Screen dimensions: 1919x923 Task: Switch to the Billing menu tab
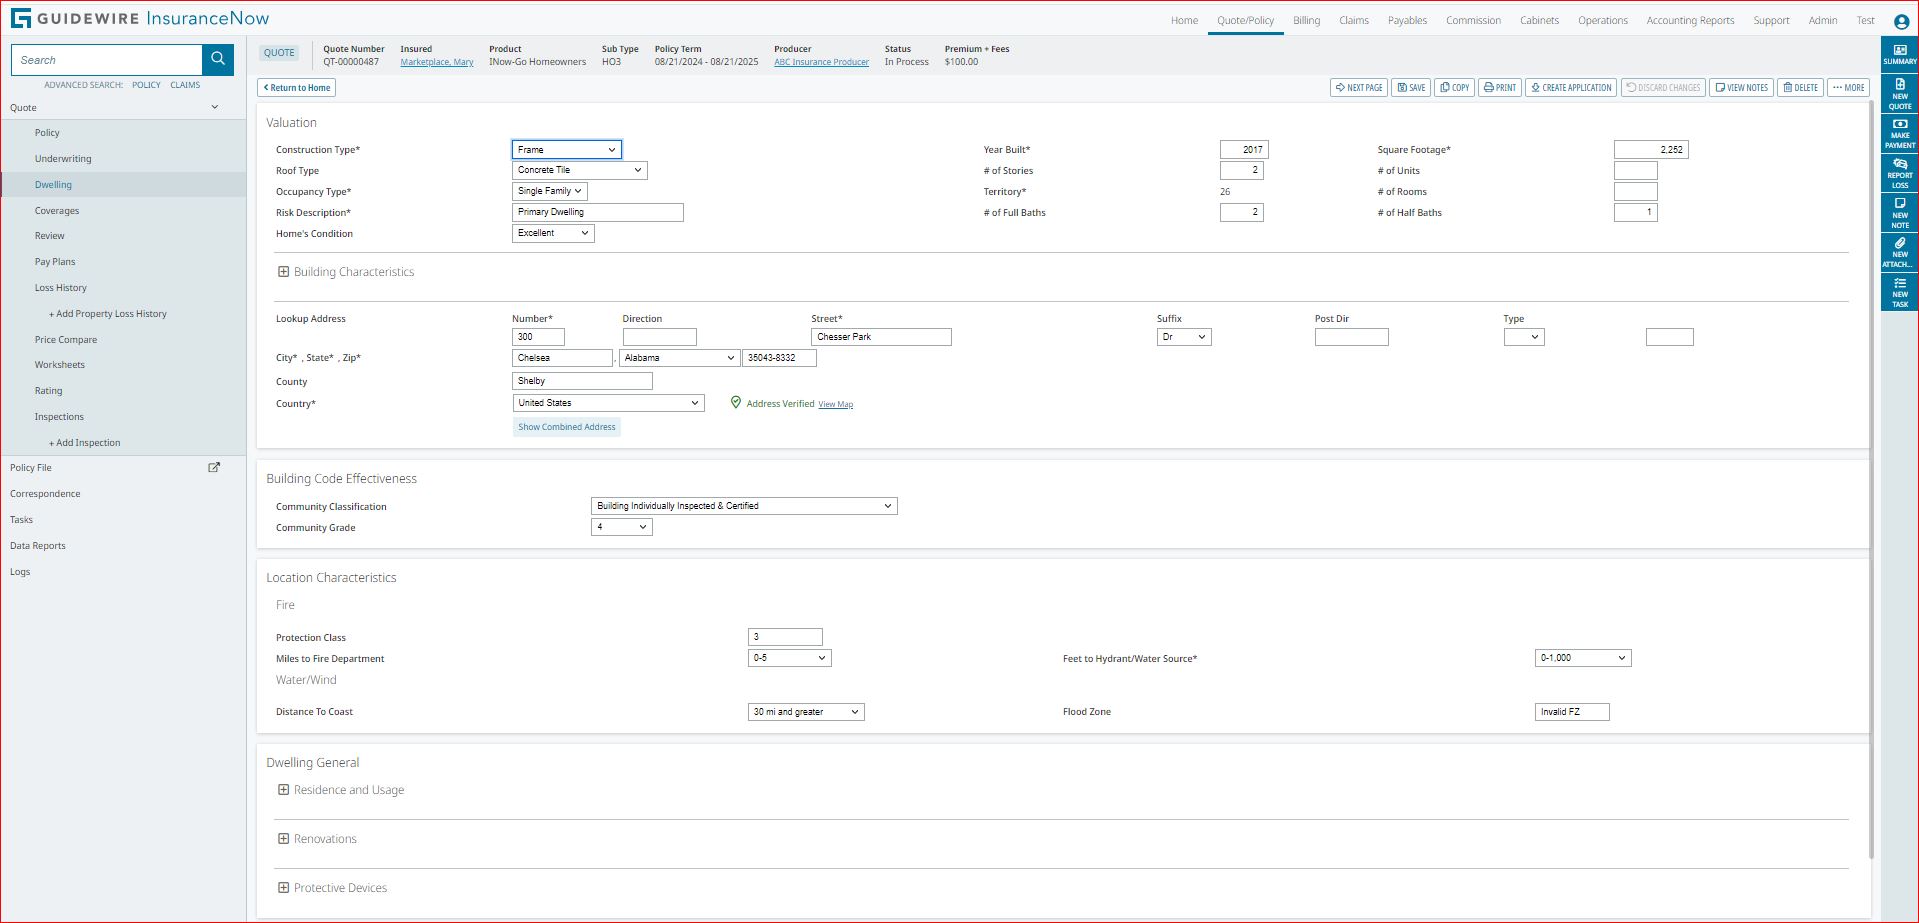click(1306, 20)
